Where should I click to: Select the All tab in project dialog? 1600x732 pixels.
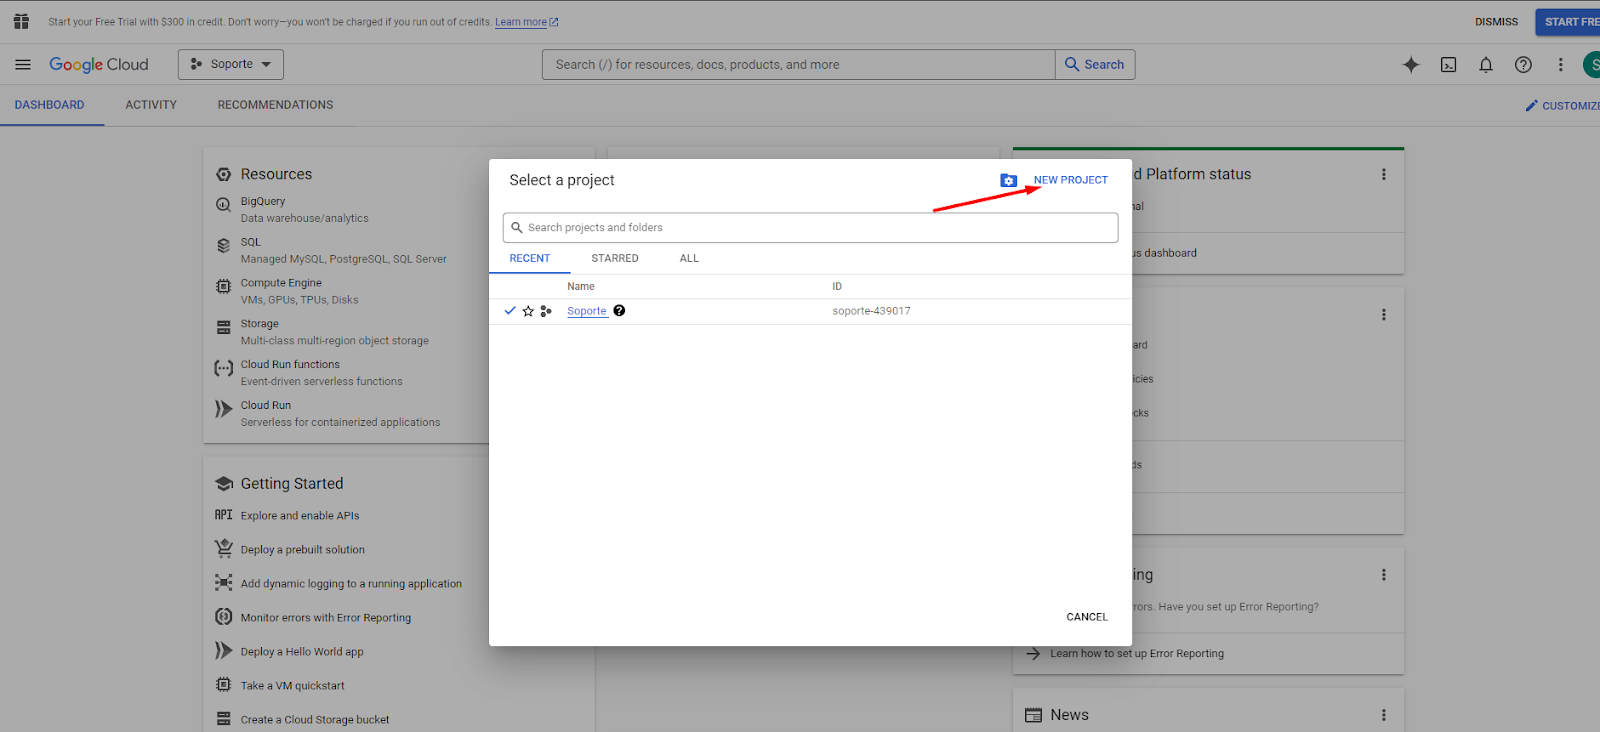[689, 258]
